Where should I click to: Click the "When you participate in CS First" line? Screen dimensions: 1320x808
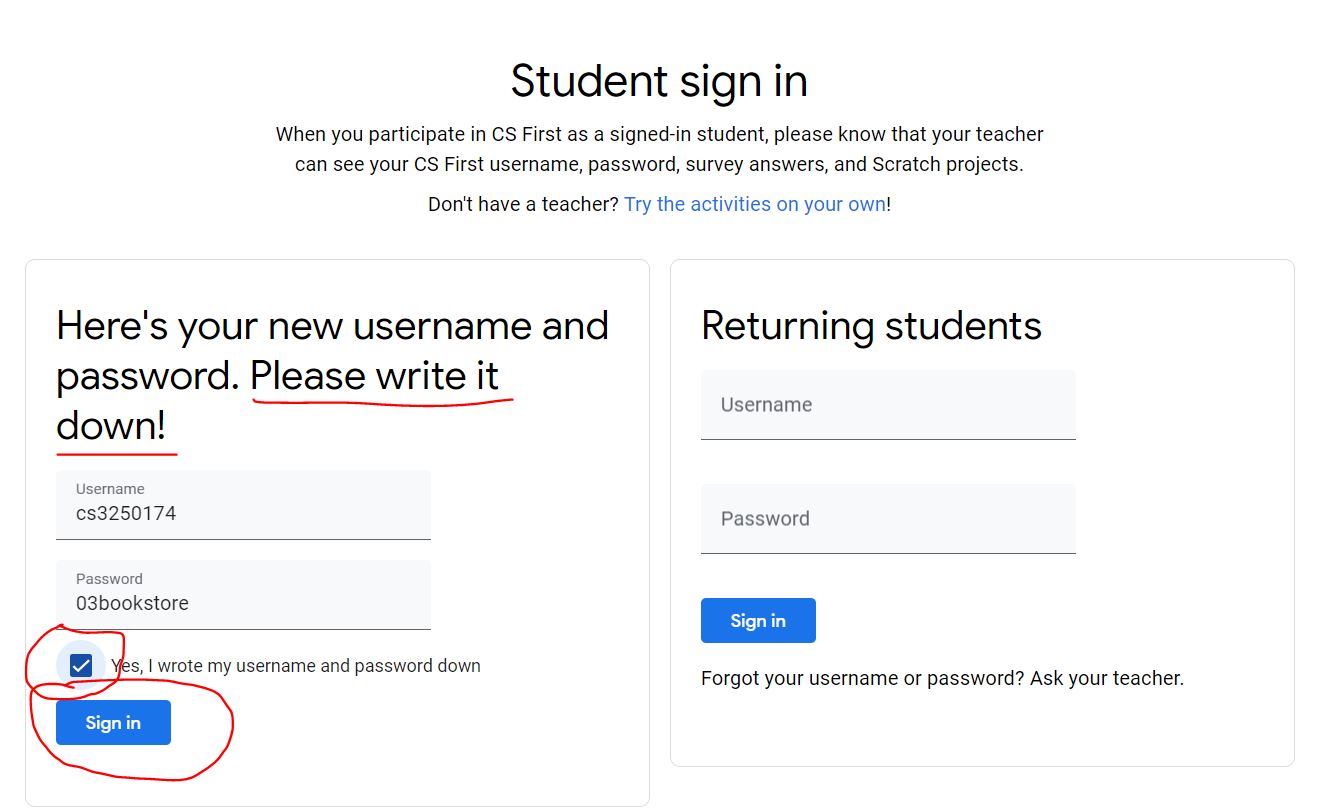click(659, 135)
